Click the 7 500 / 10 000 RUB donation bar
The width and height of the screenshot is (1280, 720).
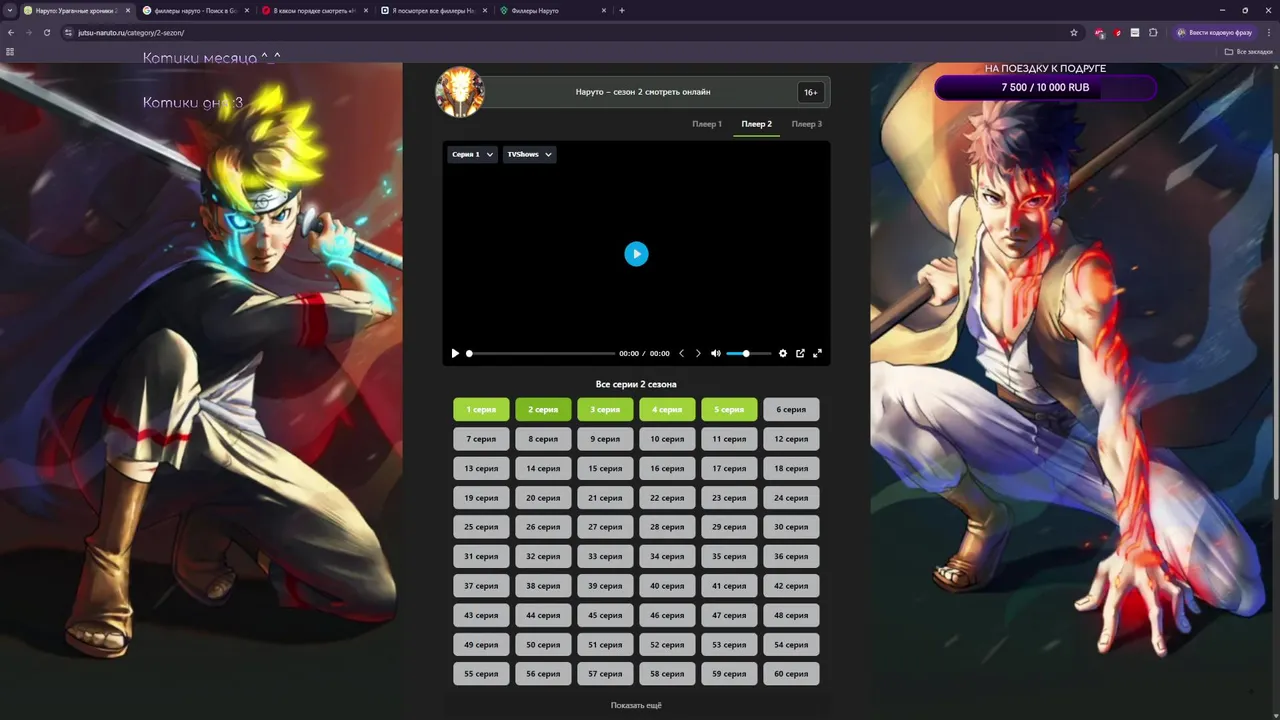click(1045, 87)
